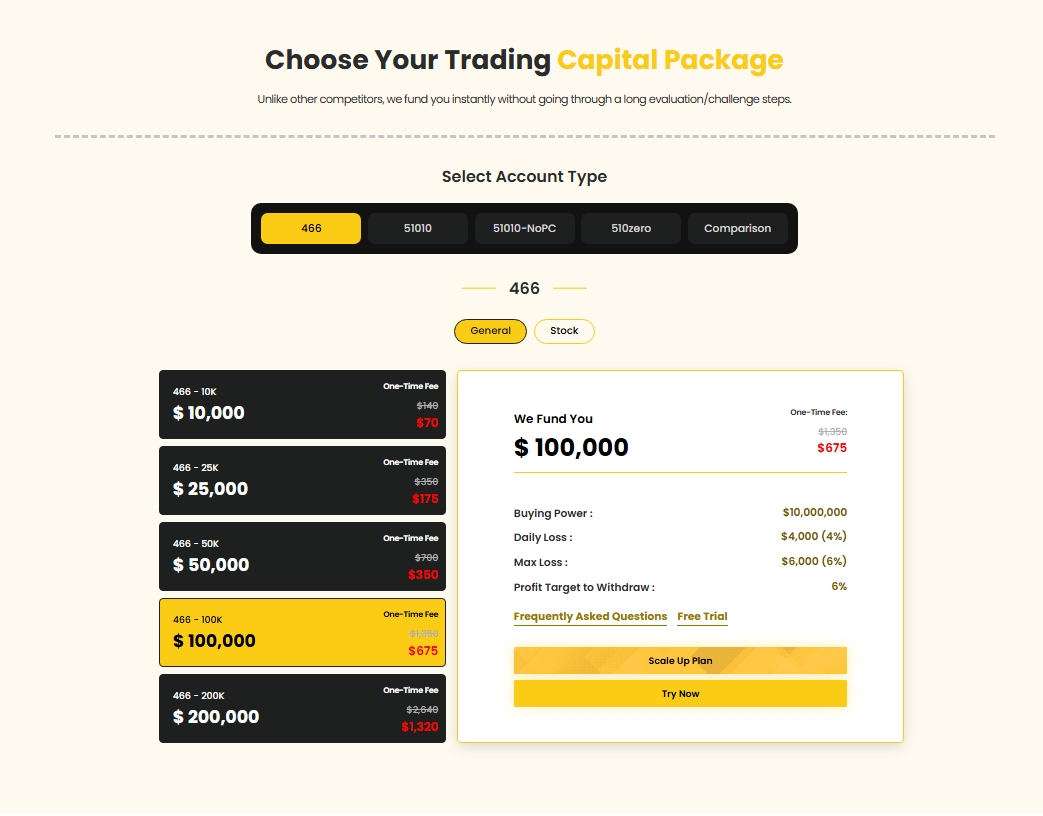Open the Comparison tab

(x=737, y=228)
